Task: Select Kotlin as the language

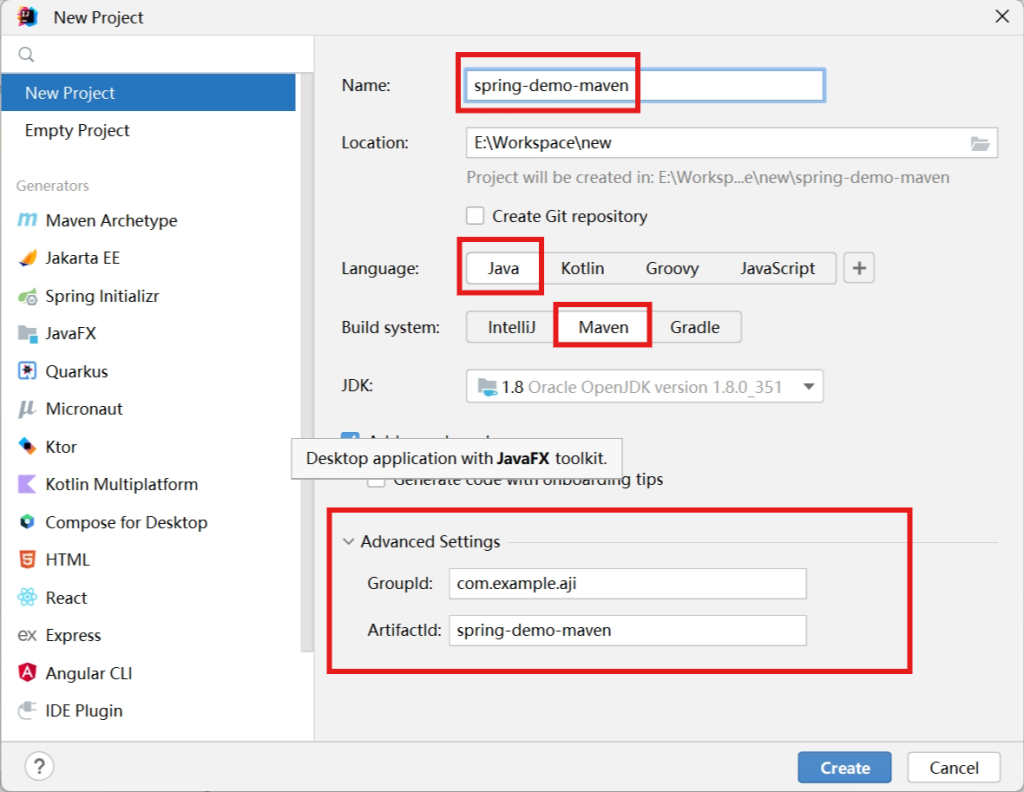Action: coord(583,268)
